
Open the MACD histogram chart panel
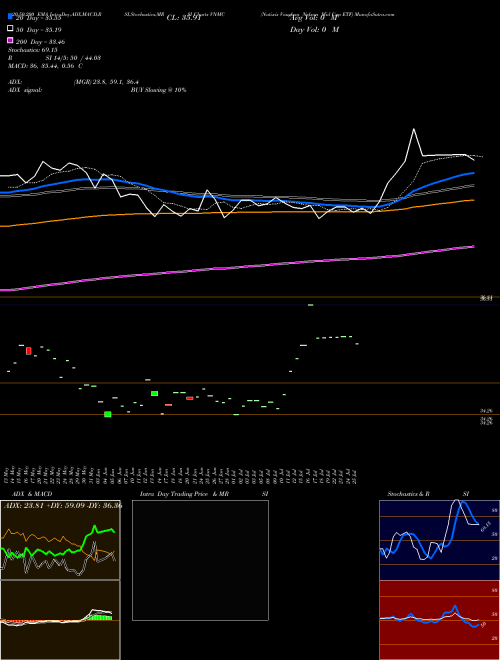60,620
